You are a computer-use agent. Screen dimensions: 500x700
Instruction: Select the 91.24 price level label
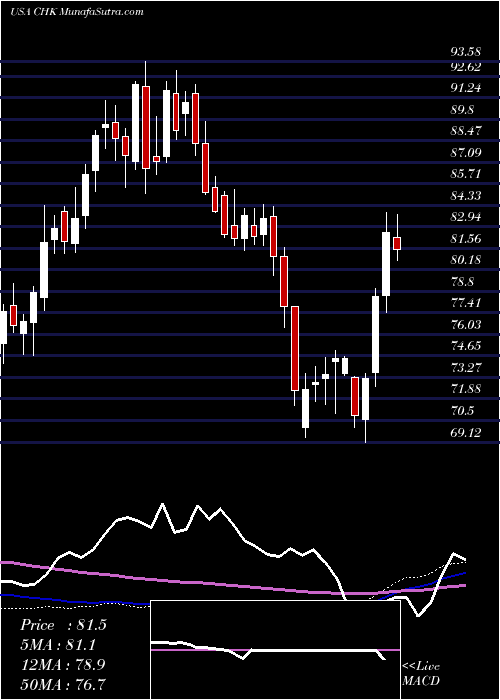466,88
